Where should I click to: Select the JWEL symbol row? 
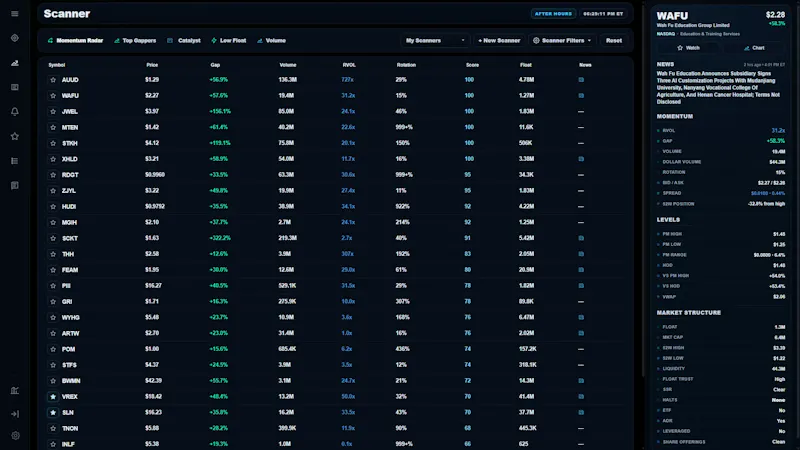coord(337,111)
